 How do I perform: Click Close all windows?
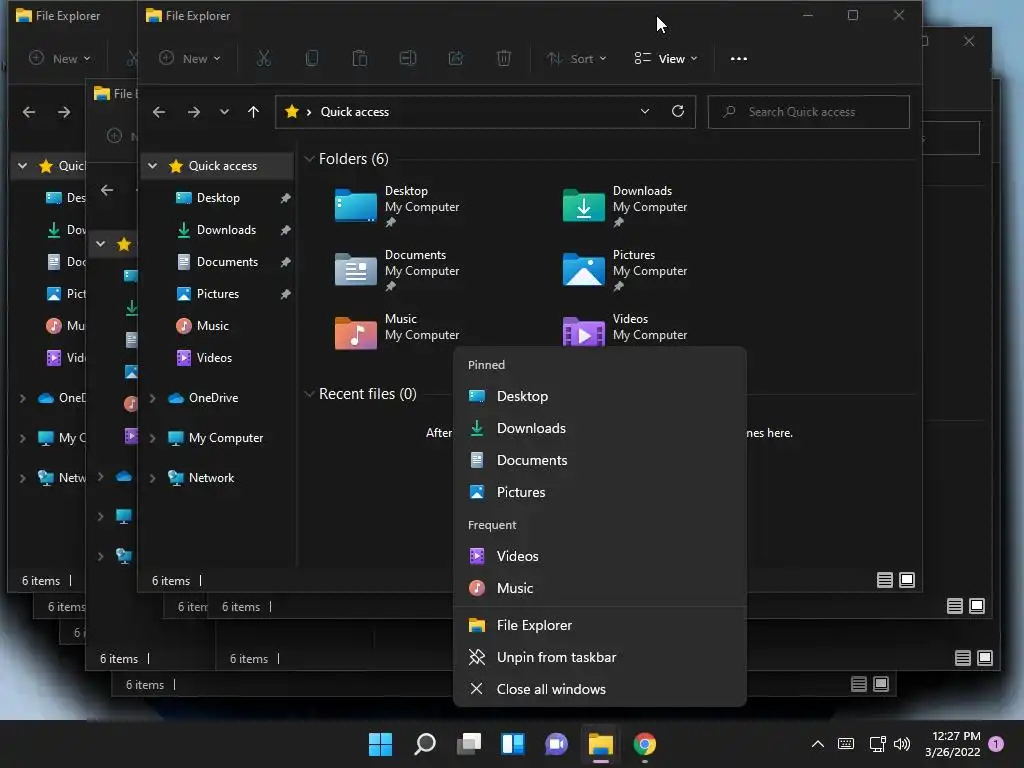point(600,690)
